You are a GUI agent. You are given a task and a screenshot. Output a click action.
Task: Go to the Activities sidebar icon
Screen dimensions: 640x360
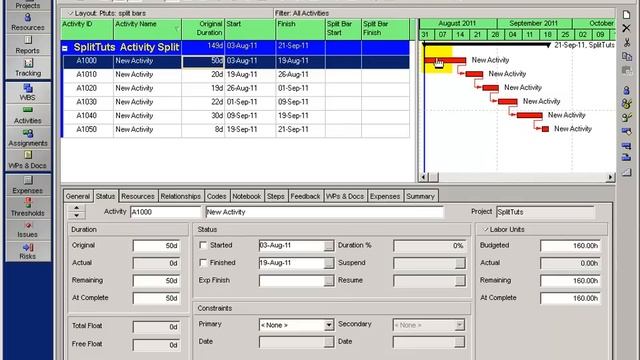tap(28, 115)
